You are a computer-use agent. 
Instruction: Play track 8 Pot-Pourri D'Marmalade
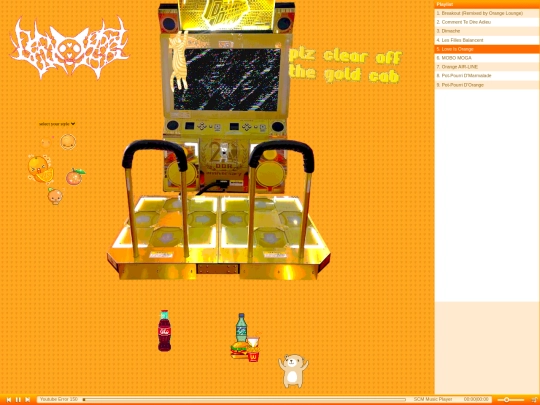coord(487,76)
